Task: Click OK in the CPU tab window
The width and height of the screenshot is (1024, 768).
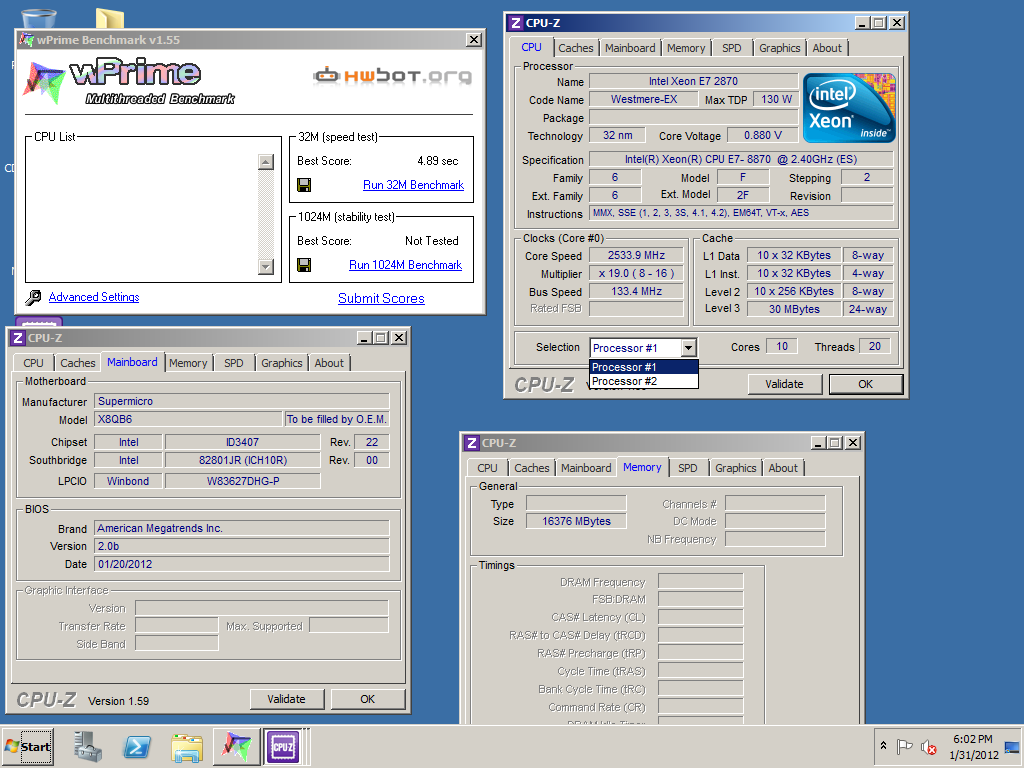Action: (866, 384)
